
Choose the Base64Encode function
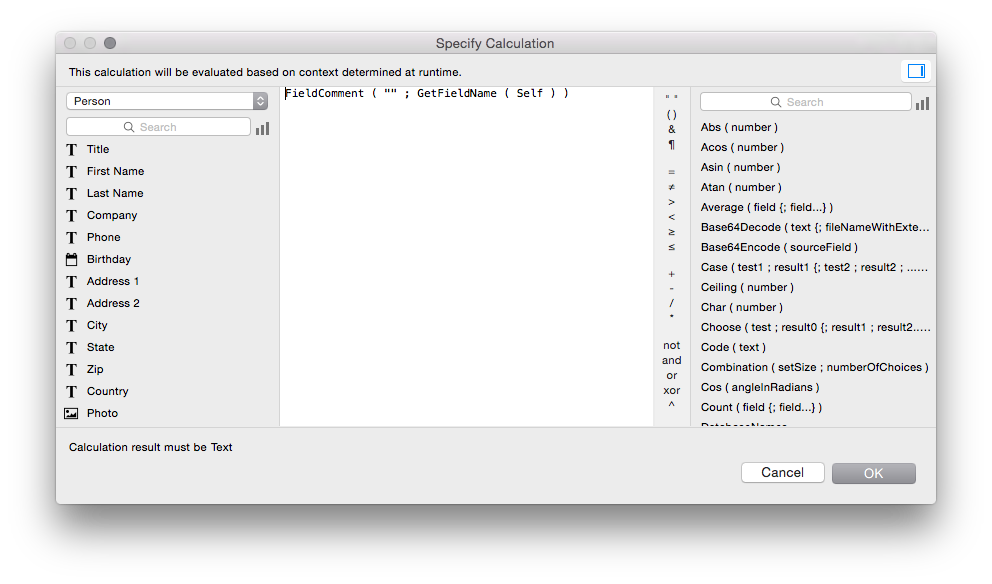pos(779,247)
